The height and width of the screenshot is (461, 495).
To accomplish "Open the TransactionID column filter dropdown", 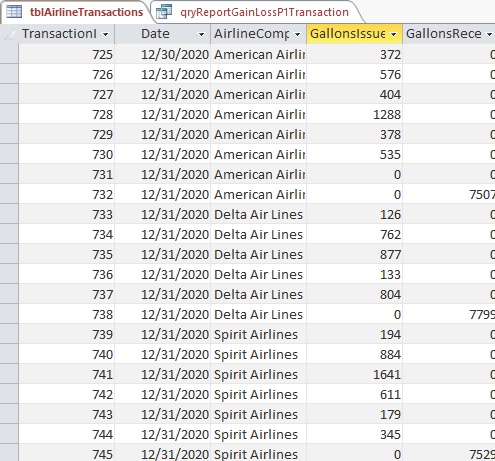I will click(106, 34).
